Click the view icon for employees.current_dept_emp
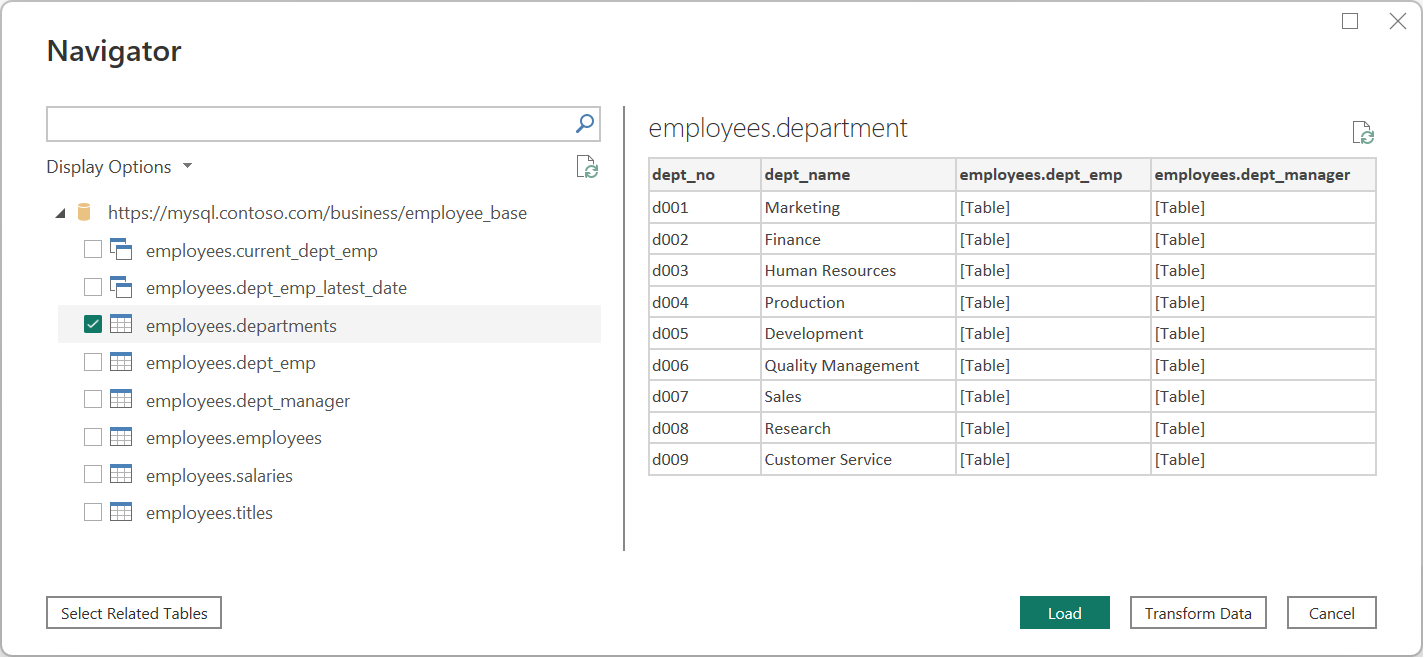The height and width of the screenshot is (658, 1424). click(121, 250)
